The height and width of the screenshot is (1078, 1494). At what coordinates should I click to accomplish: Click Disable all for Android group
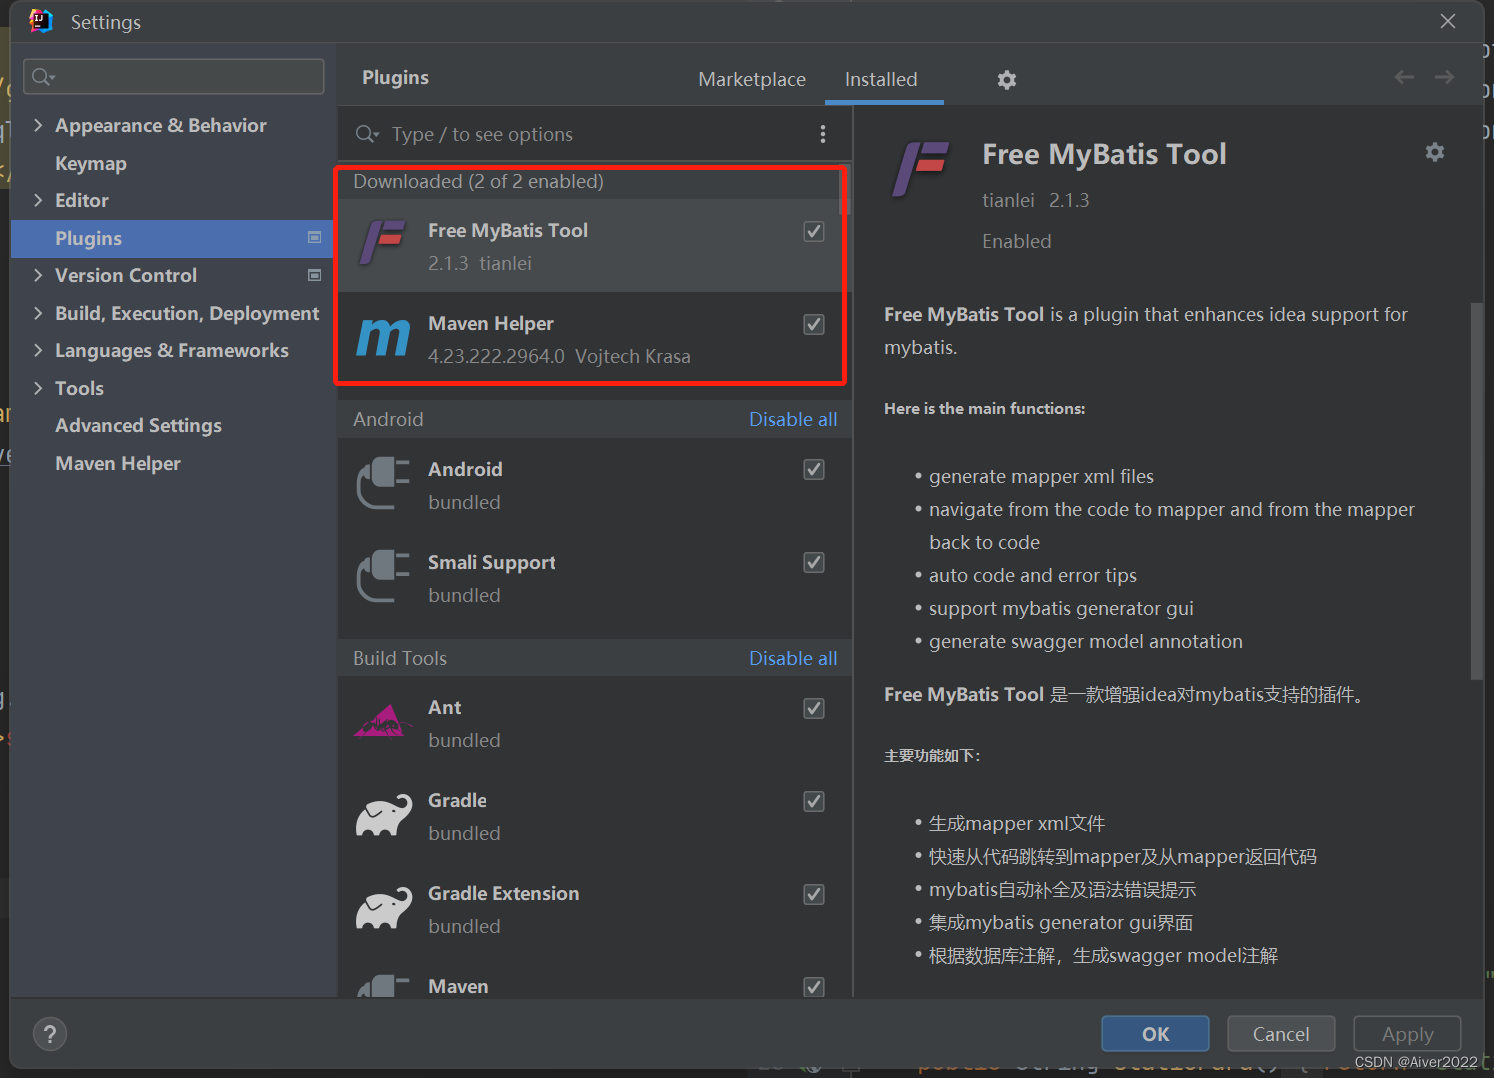point(793,419)
